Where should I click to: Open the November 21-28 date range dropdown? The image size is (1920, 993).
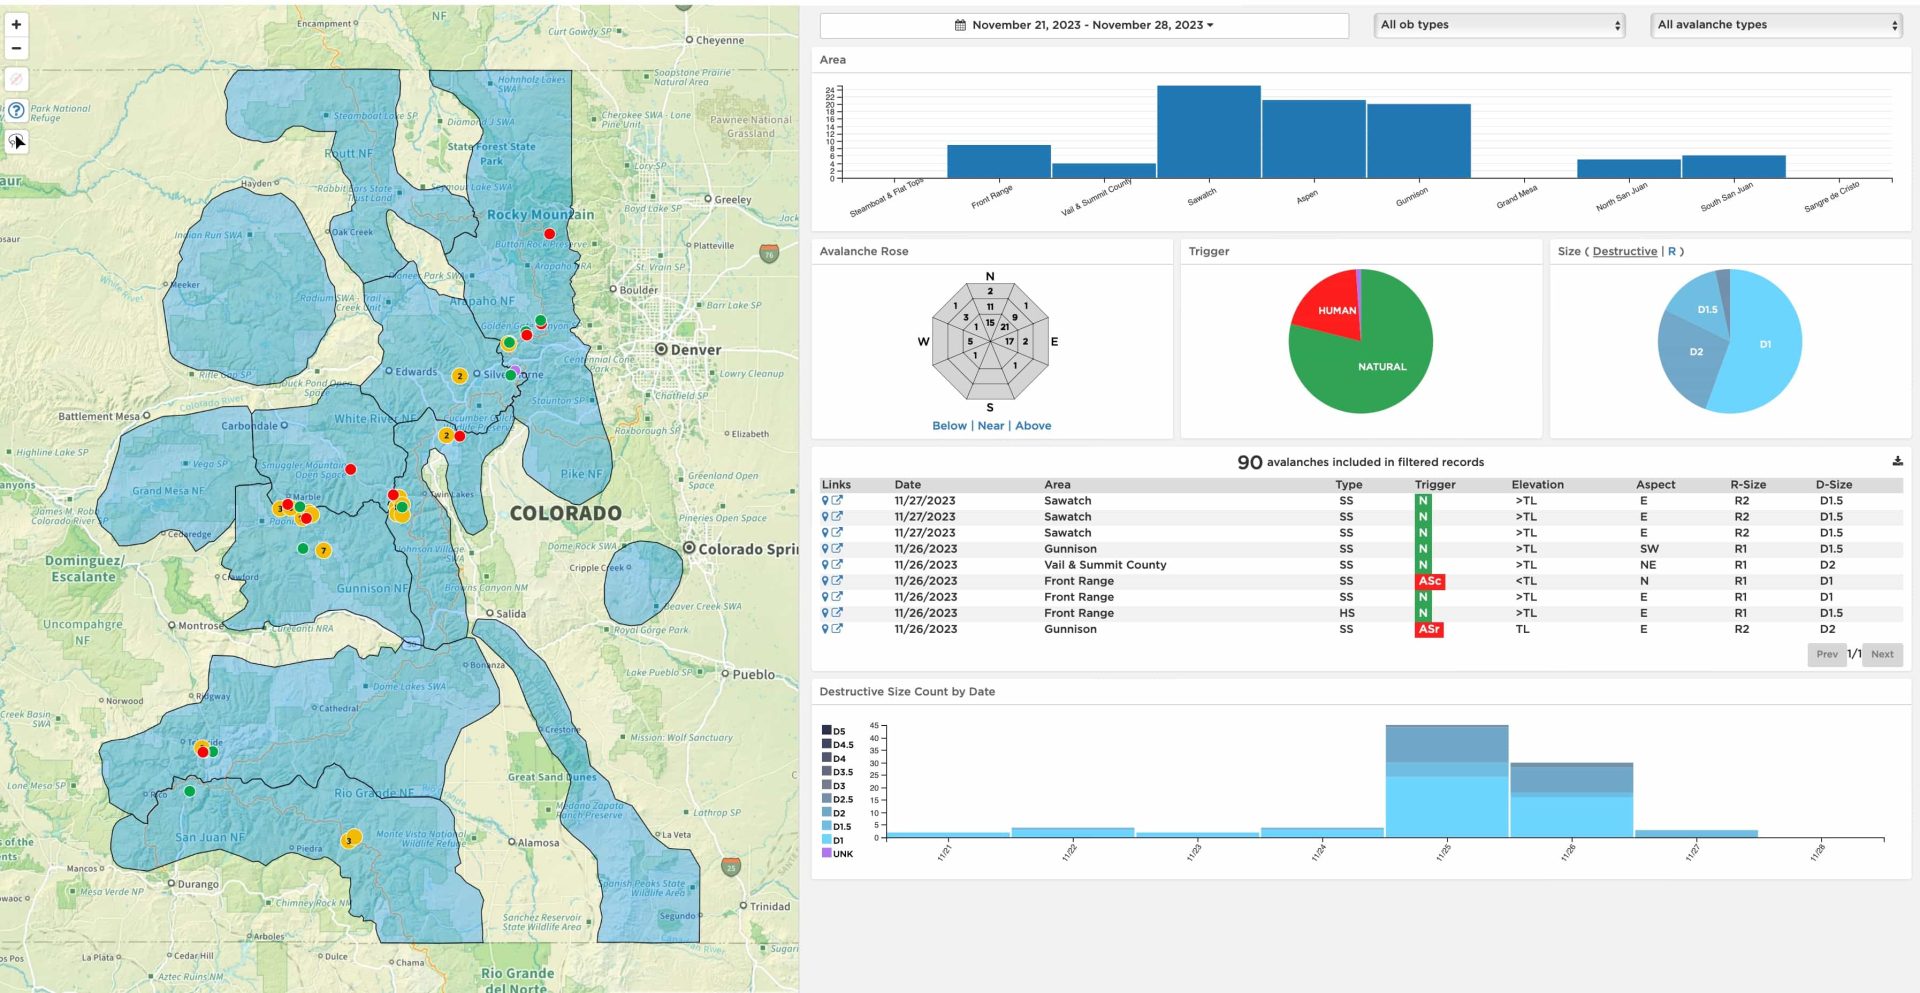[x=1084, y=25]
